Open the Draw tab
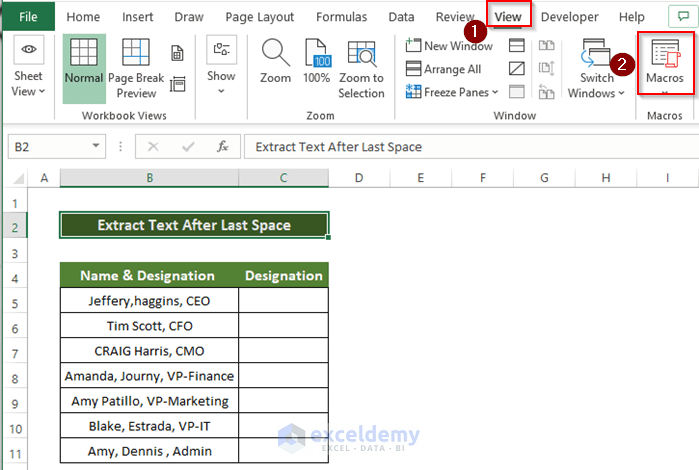This screenshot has width=699, height=470. [189, 17]
